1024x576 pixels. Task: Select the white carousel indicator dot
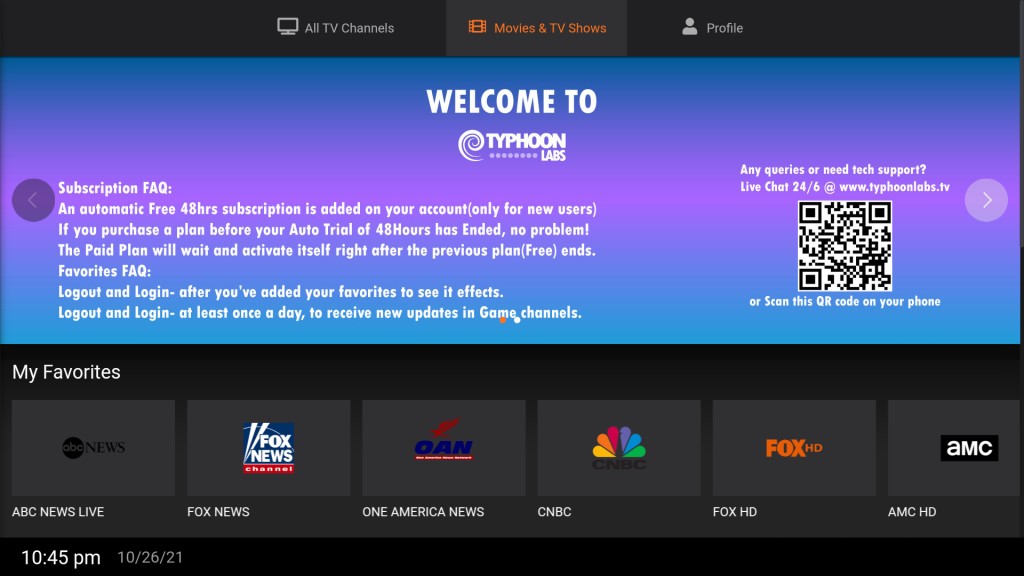(517, 320)
